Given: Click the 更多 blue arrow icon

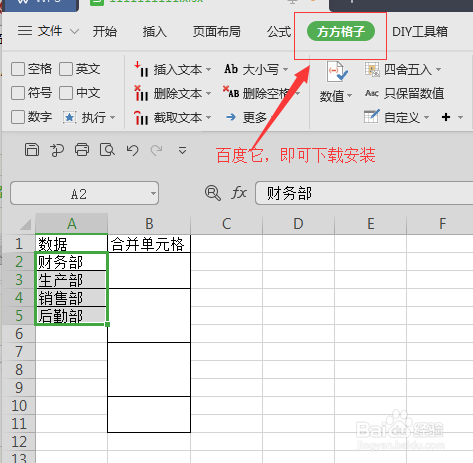Looking at the screenshot, I should (231, 117).
